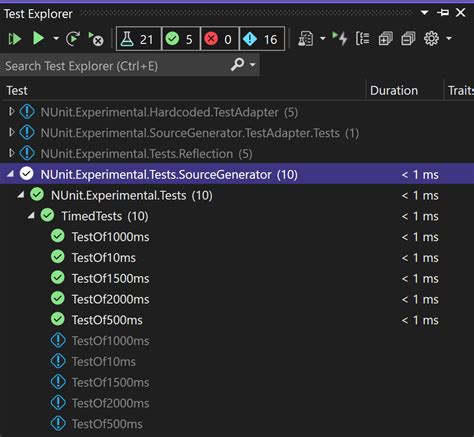
Task: Run all tests in view
Action: pyautogui.click(x=15, y=39)
